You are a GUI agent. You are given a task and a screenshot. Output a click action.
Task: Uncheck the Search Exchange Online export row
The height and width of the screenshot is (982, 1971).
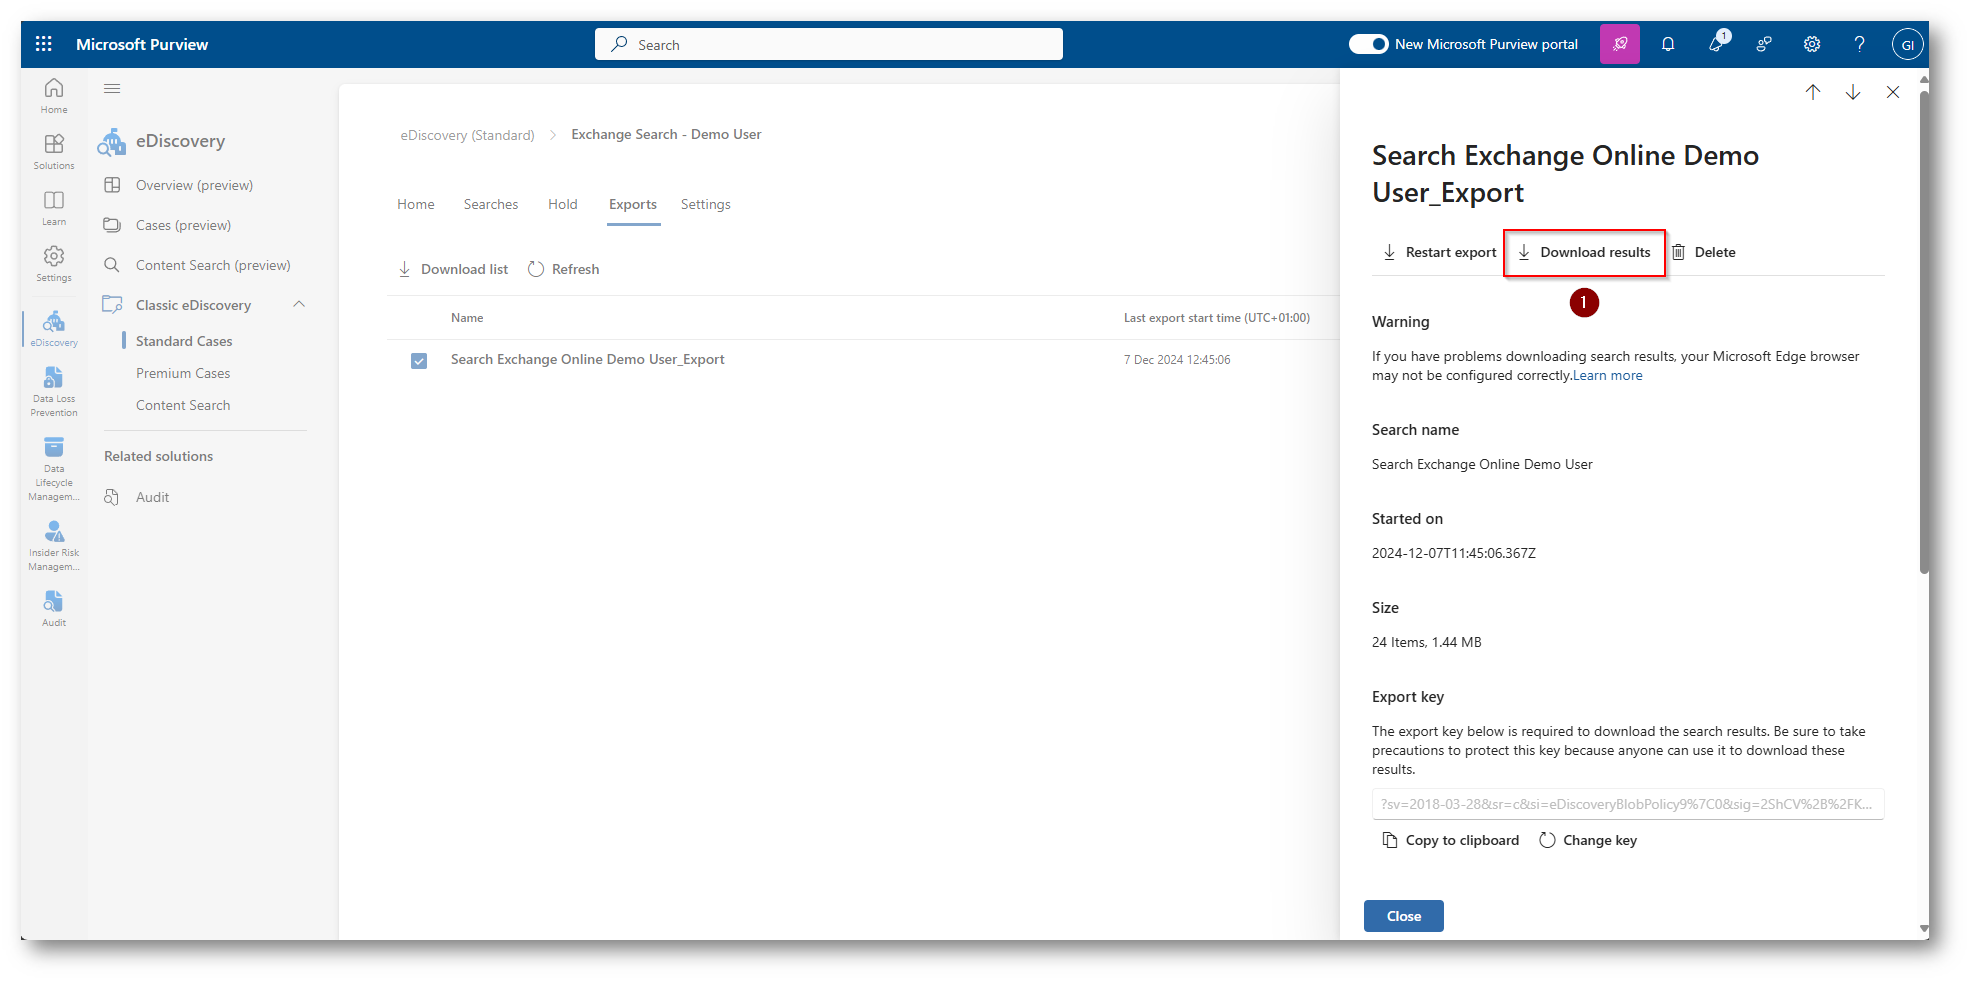click(x=419, y=361)
